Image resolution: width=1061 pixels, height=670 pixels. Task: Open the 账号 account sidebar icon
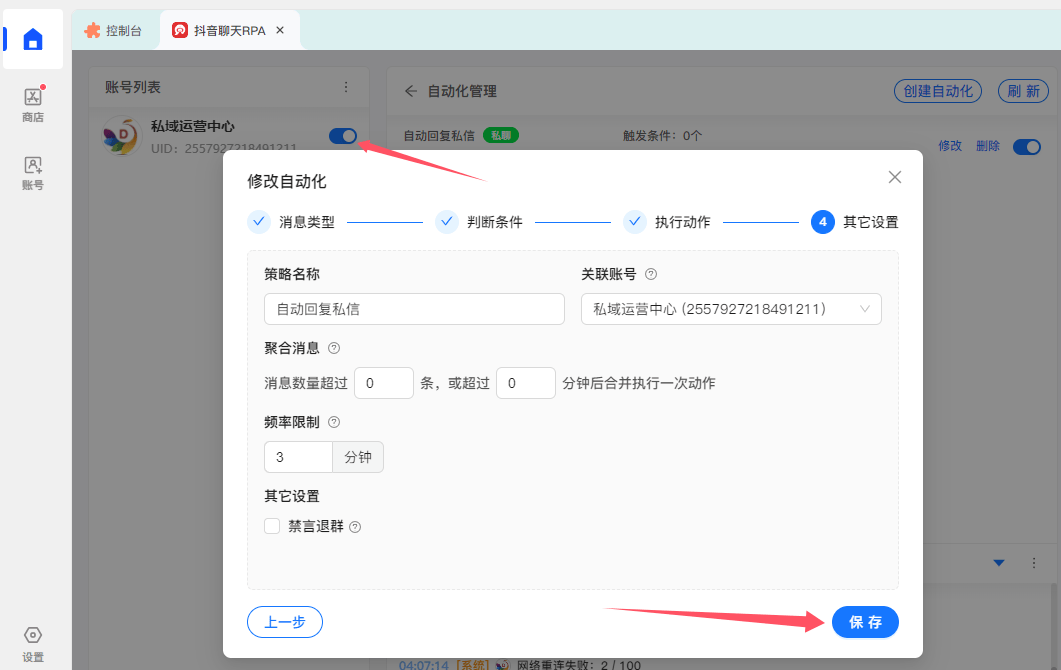point(33,172)
